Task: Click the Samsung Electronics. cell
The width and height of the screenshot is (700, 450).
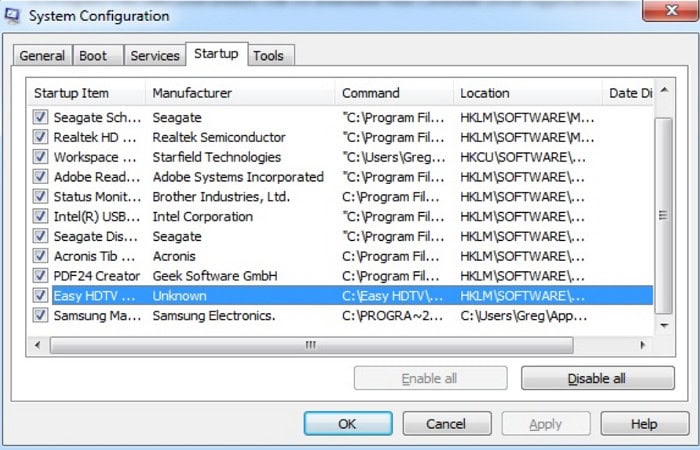Action: (x=214, y=316)
